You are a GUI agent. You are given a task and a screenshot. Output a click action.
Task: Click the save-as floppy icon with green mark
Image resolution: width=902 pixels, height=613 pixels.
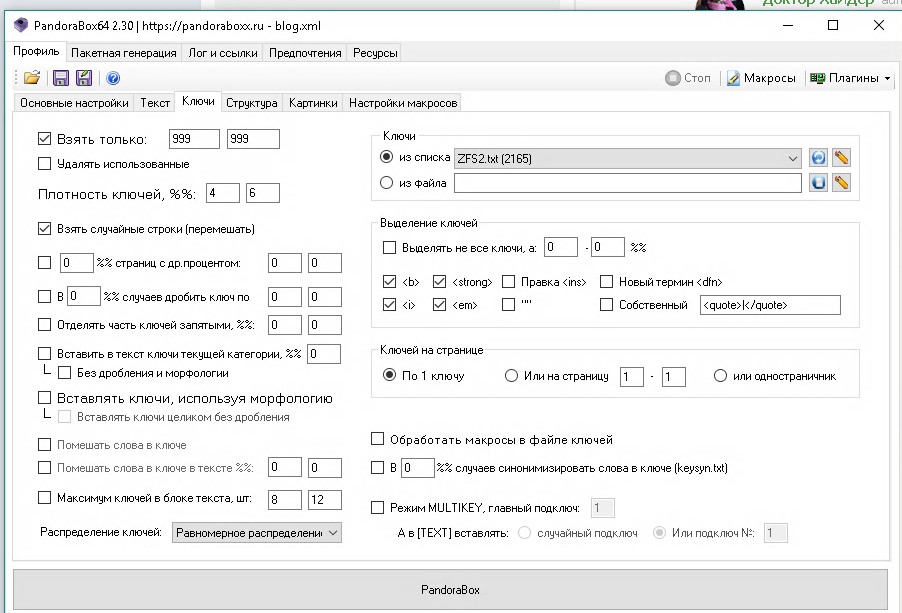[x=84, y=78]
